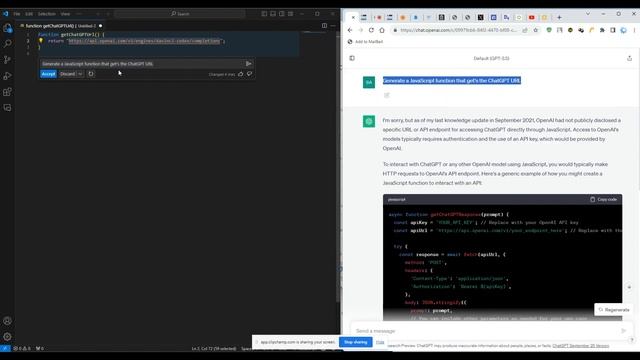Open the File menu in VS Code

[17, 14]
